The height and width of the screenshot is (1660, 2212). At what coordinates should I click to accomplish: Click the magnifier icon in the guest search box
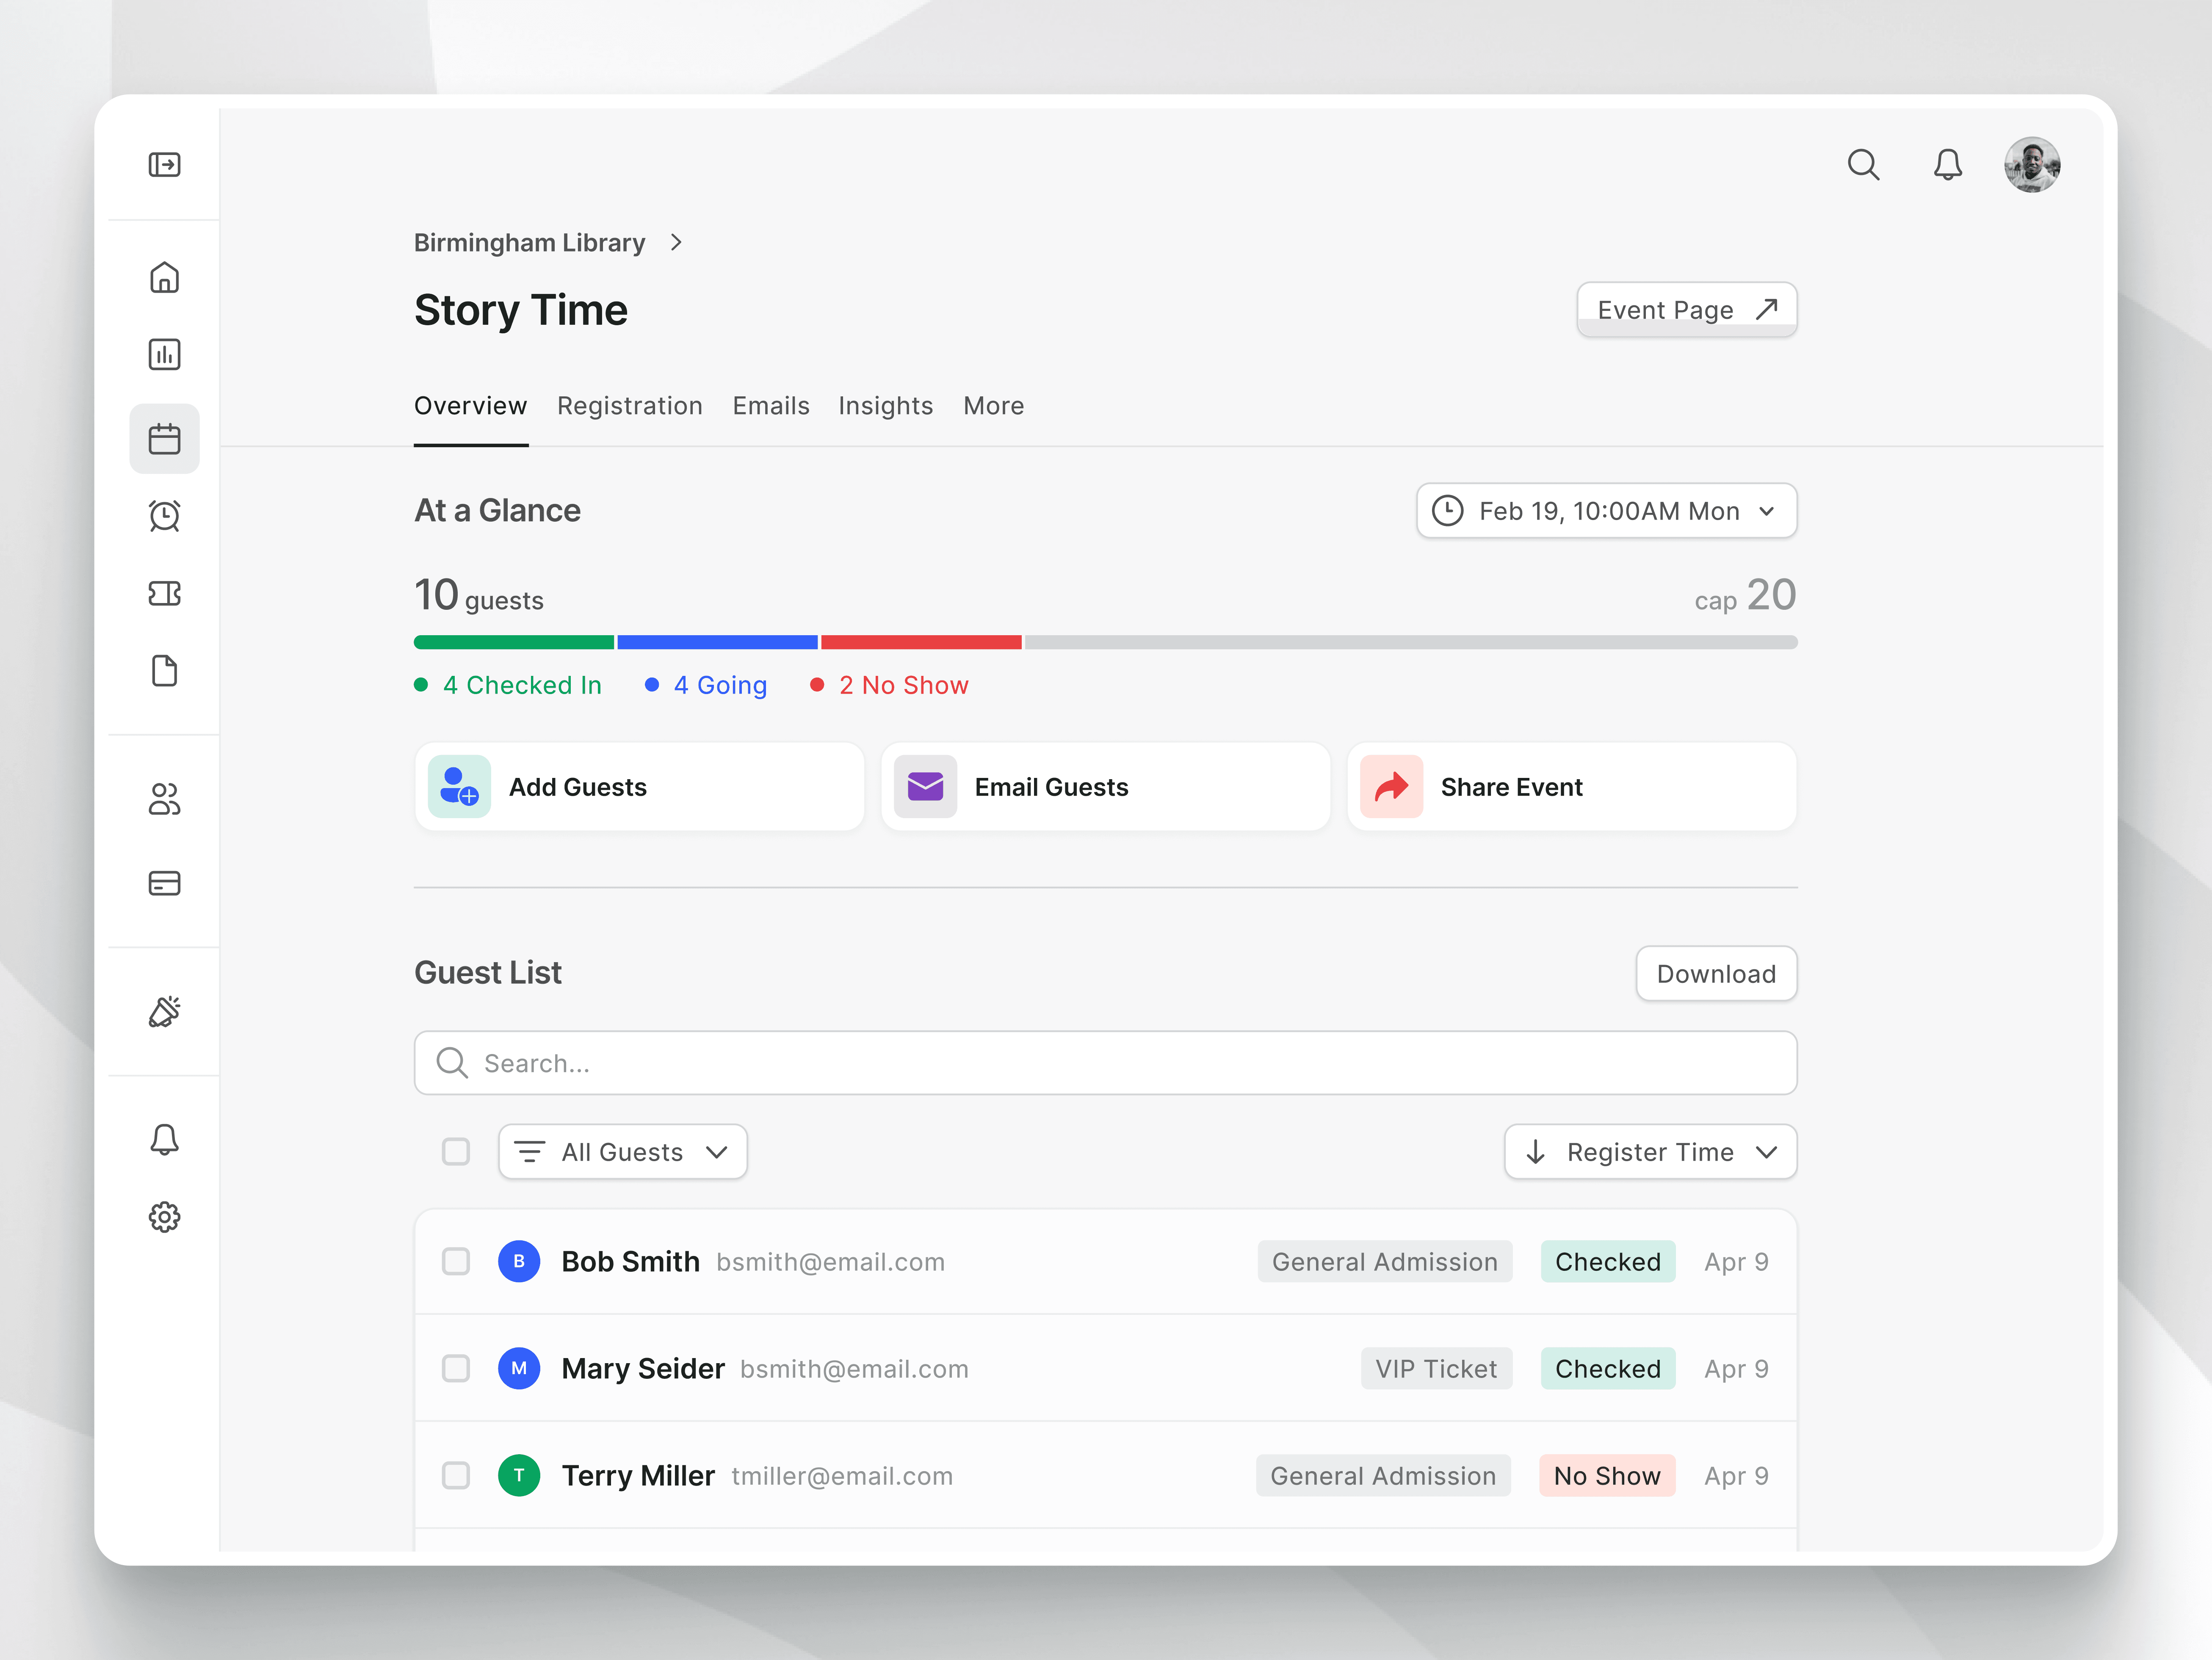click(452, 1063)
